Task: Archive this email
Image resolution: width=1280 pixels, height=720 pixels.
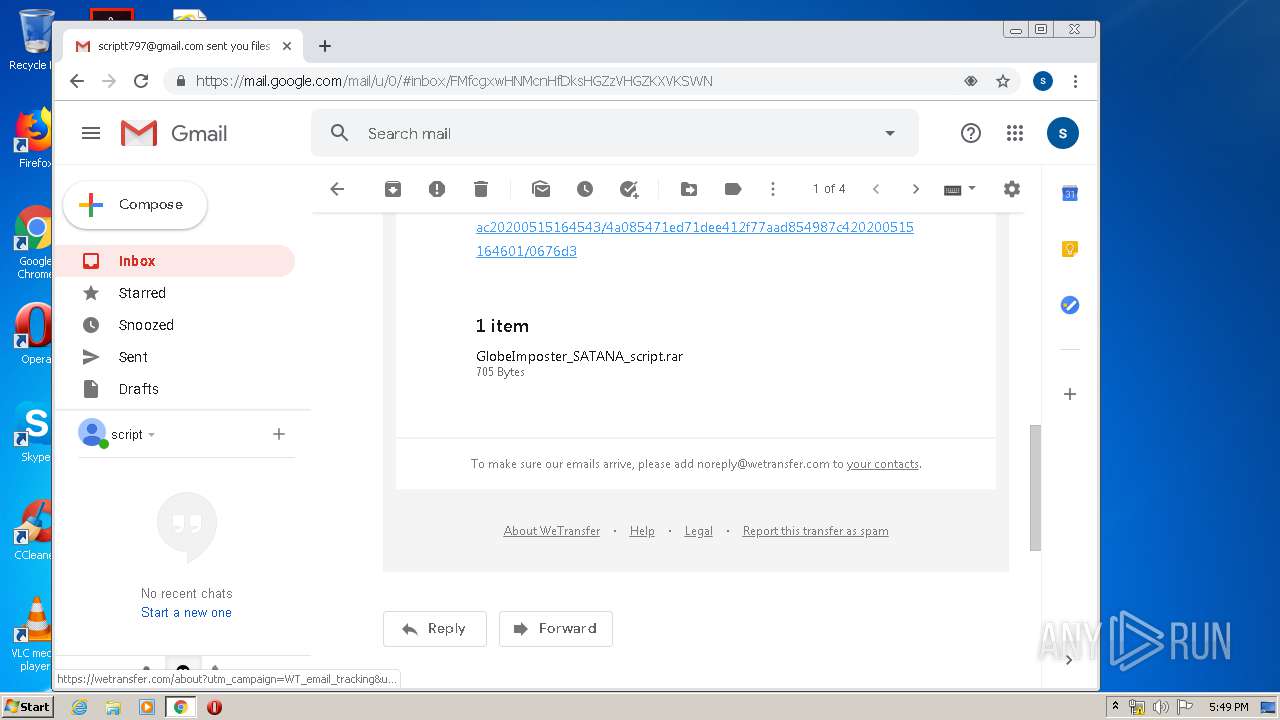Action: 393,189
